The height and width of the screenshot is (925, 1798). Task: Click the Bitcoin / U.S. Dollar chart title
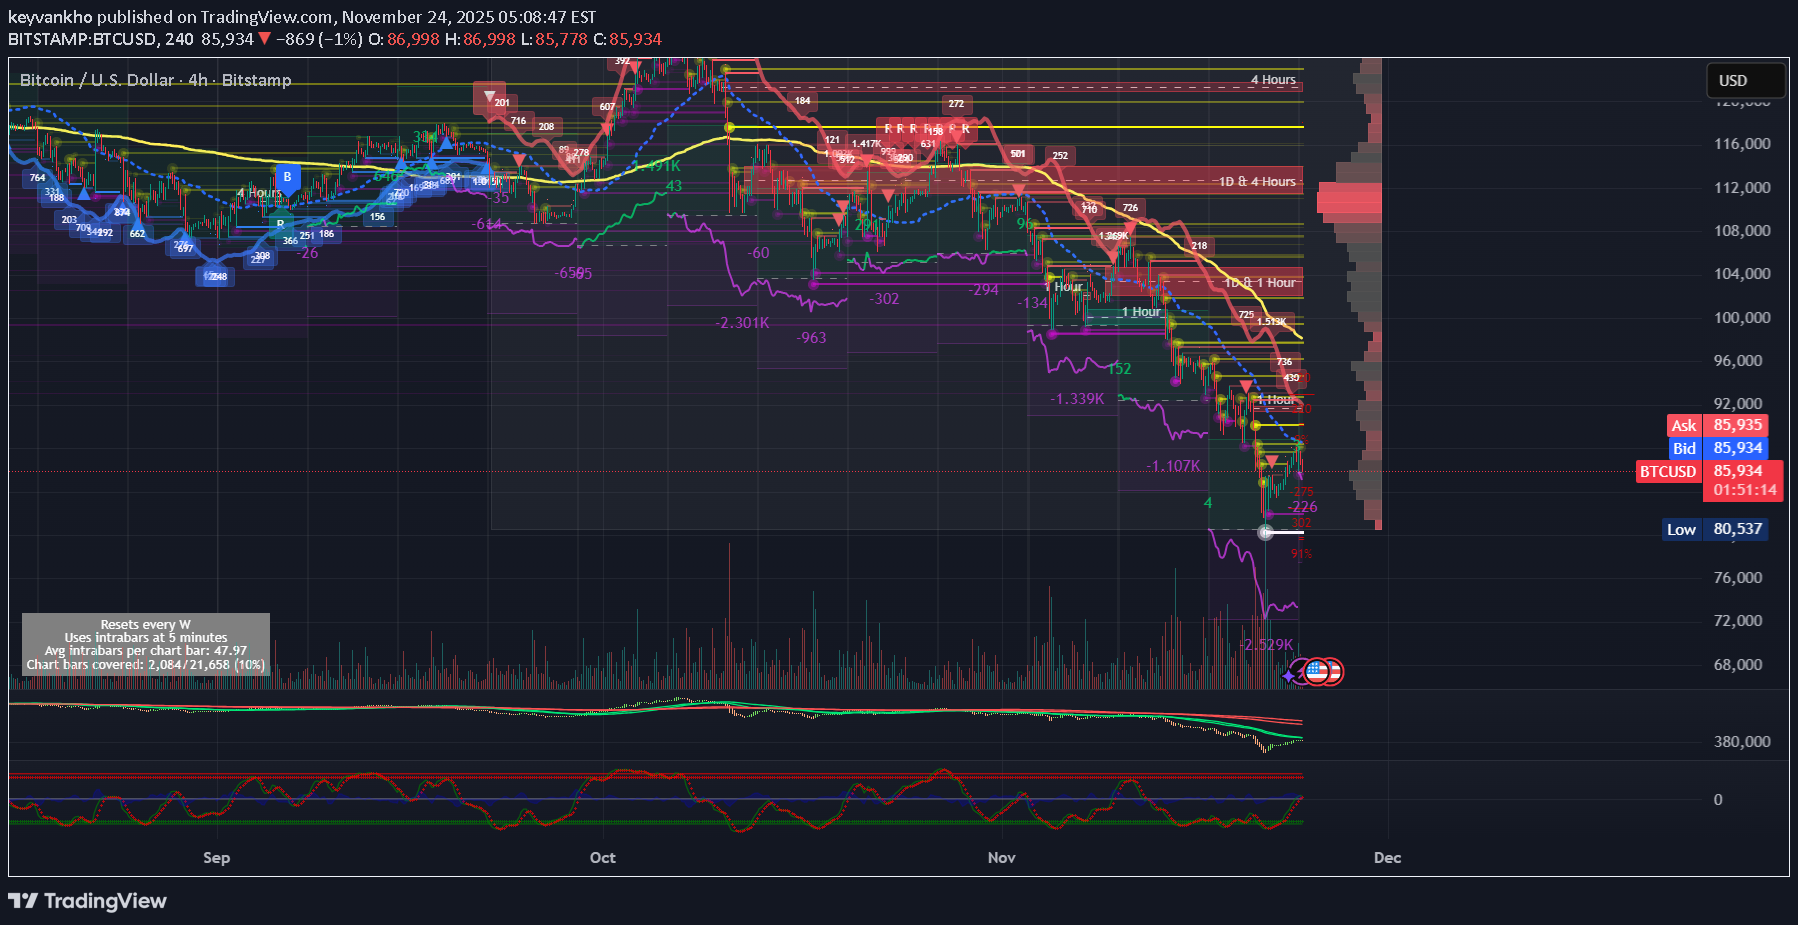coord(155,80)
